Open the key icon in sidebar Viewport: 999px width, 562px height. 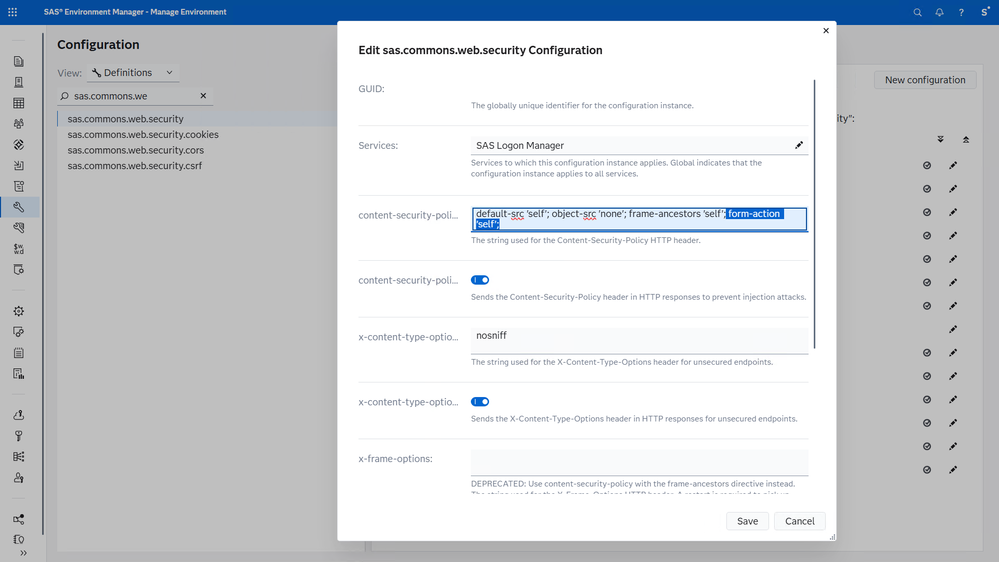click(18, 436)
